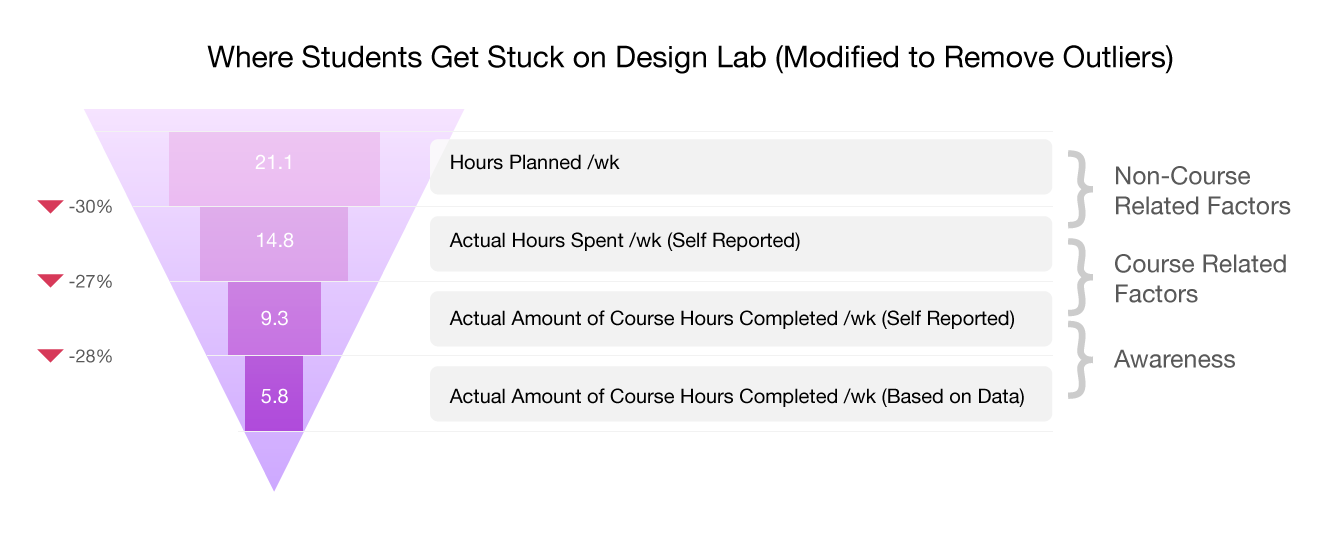The height and width of the screenshot is (539, 1333).
Task: Select the -28% drop-off text
Action: pos(91,356)
